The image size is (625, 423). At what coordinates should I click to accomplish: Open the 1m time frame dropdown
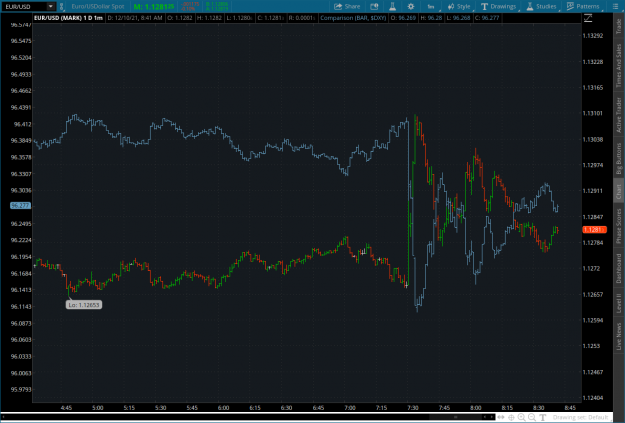tap(431, 6)
